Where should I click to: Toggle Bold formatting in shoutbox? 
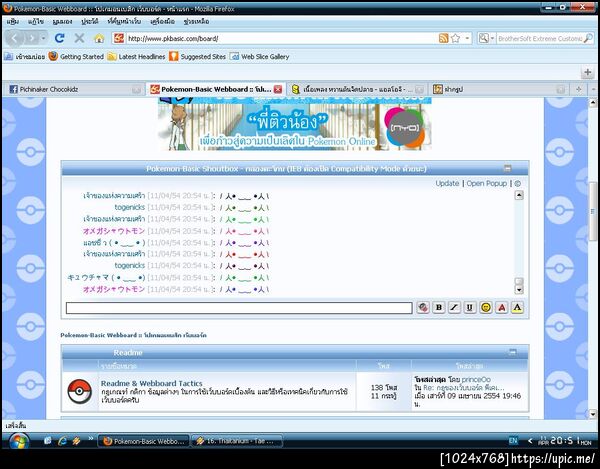(439, 308)
